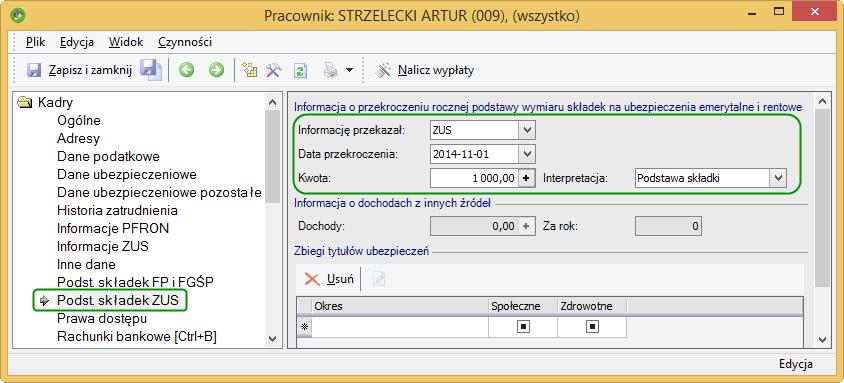844x383 pixels.
Task: Toggle the Społeczne checkbox in new row
Action: 523,327
